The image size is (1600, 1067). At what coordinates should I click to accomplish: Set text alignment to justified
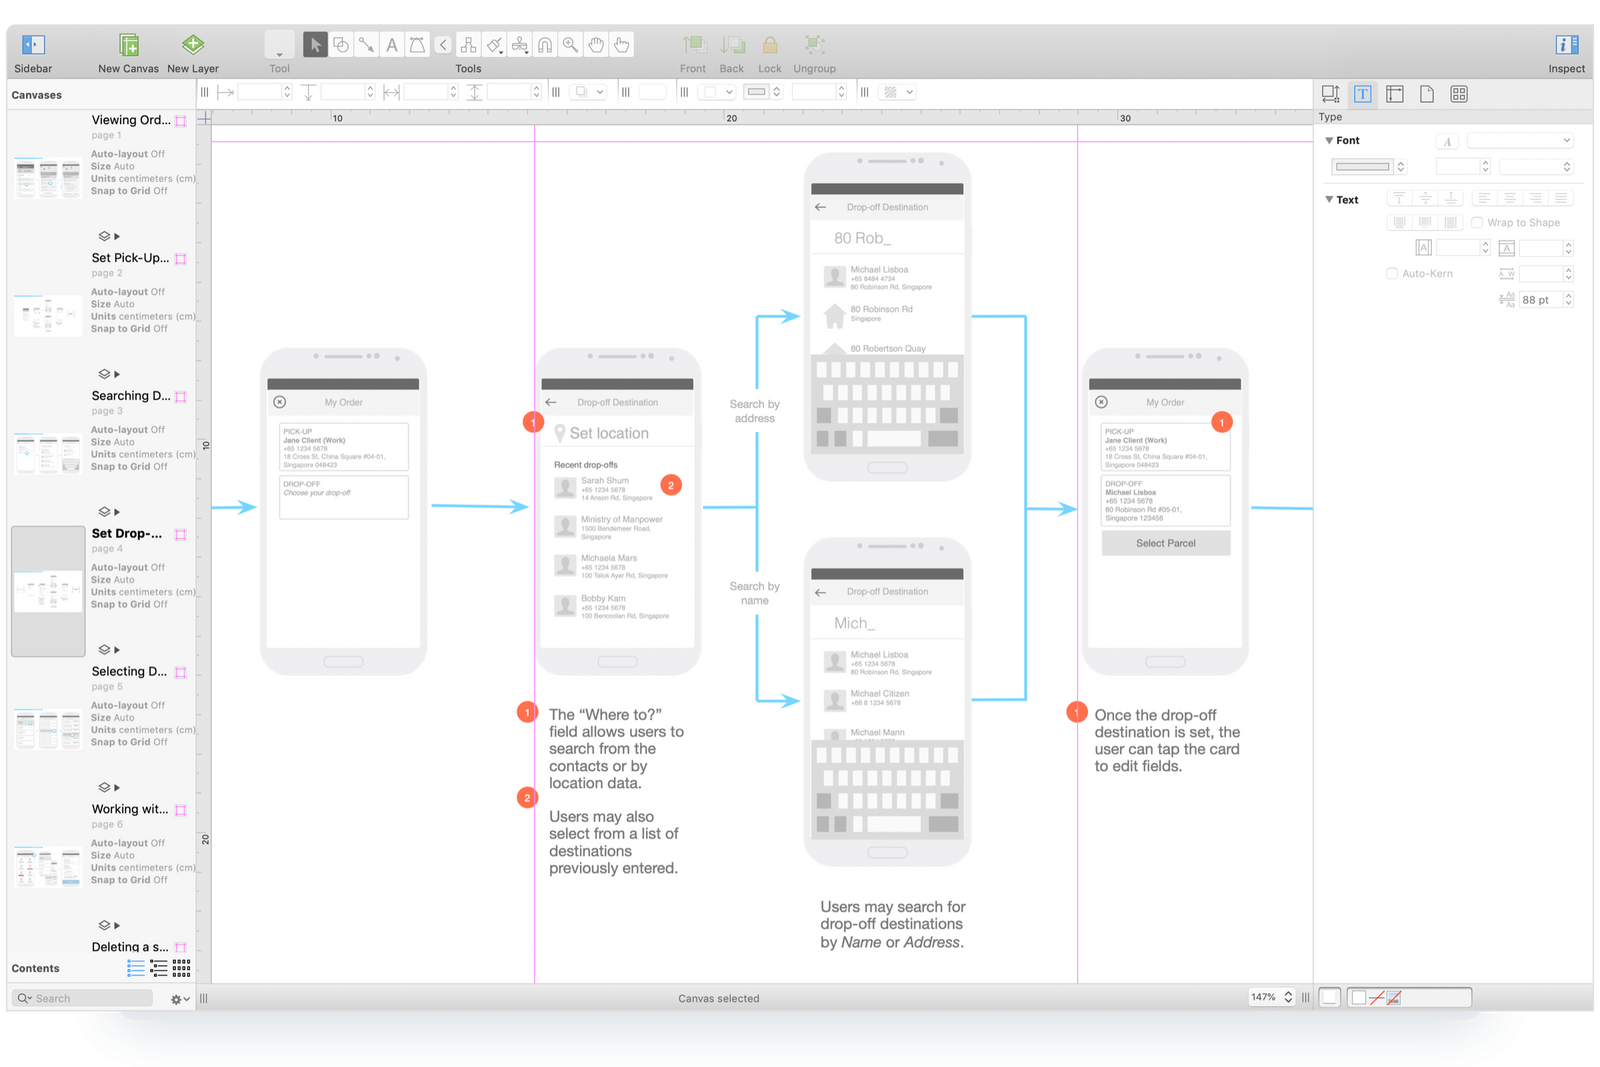1561,198
